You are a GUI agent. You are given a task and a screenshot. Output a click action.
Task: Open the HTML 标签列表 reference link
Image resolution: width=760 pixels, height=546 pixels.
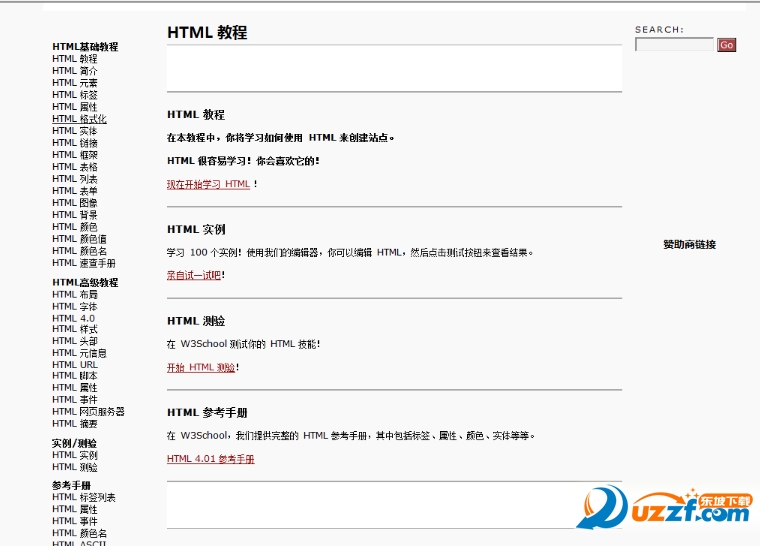84,498
